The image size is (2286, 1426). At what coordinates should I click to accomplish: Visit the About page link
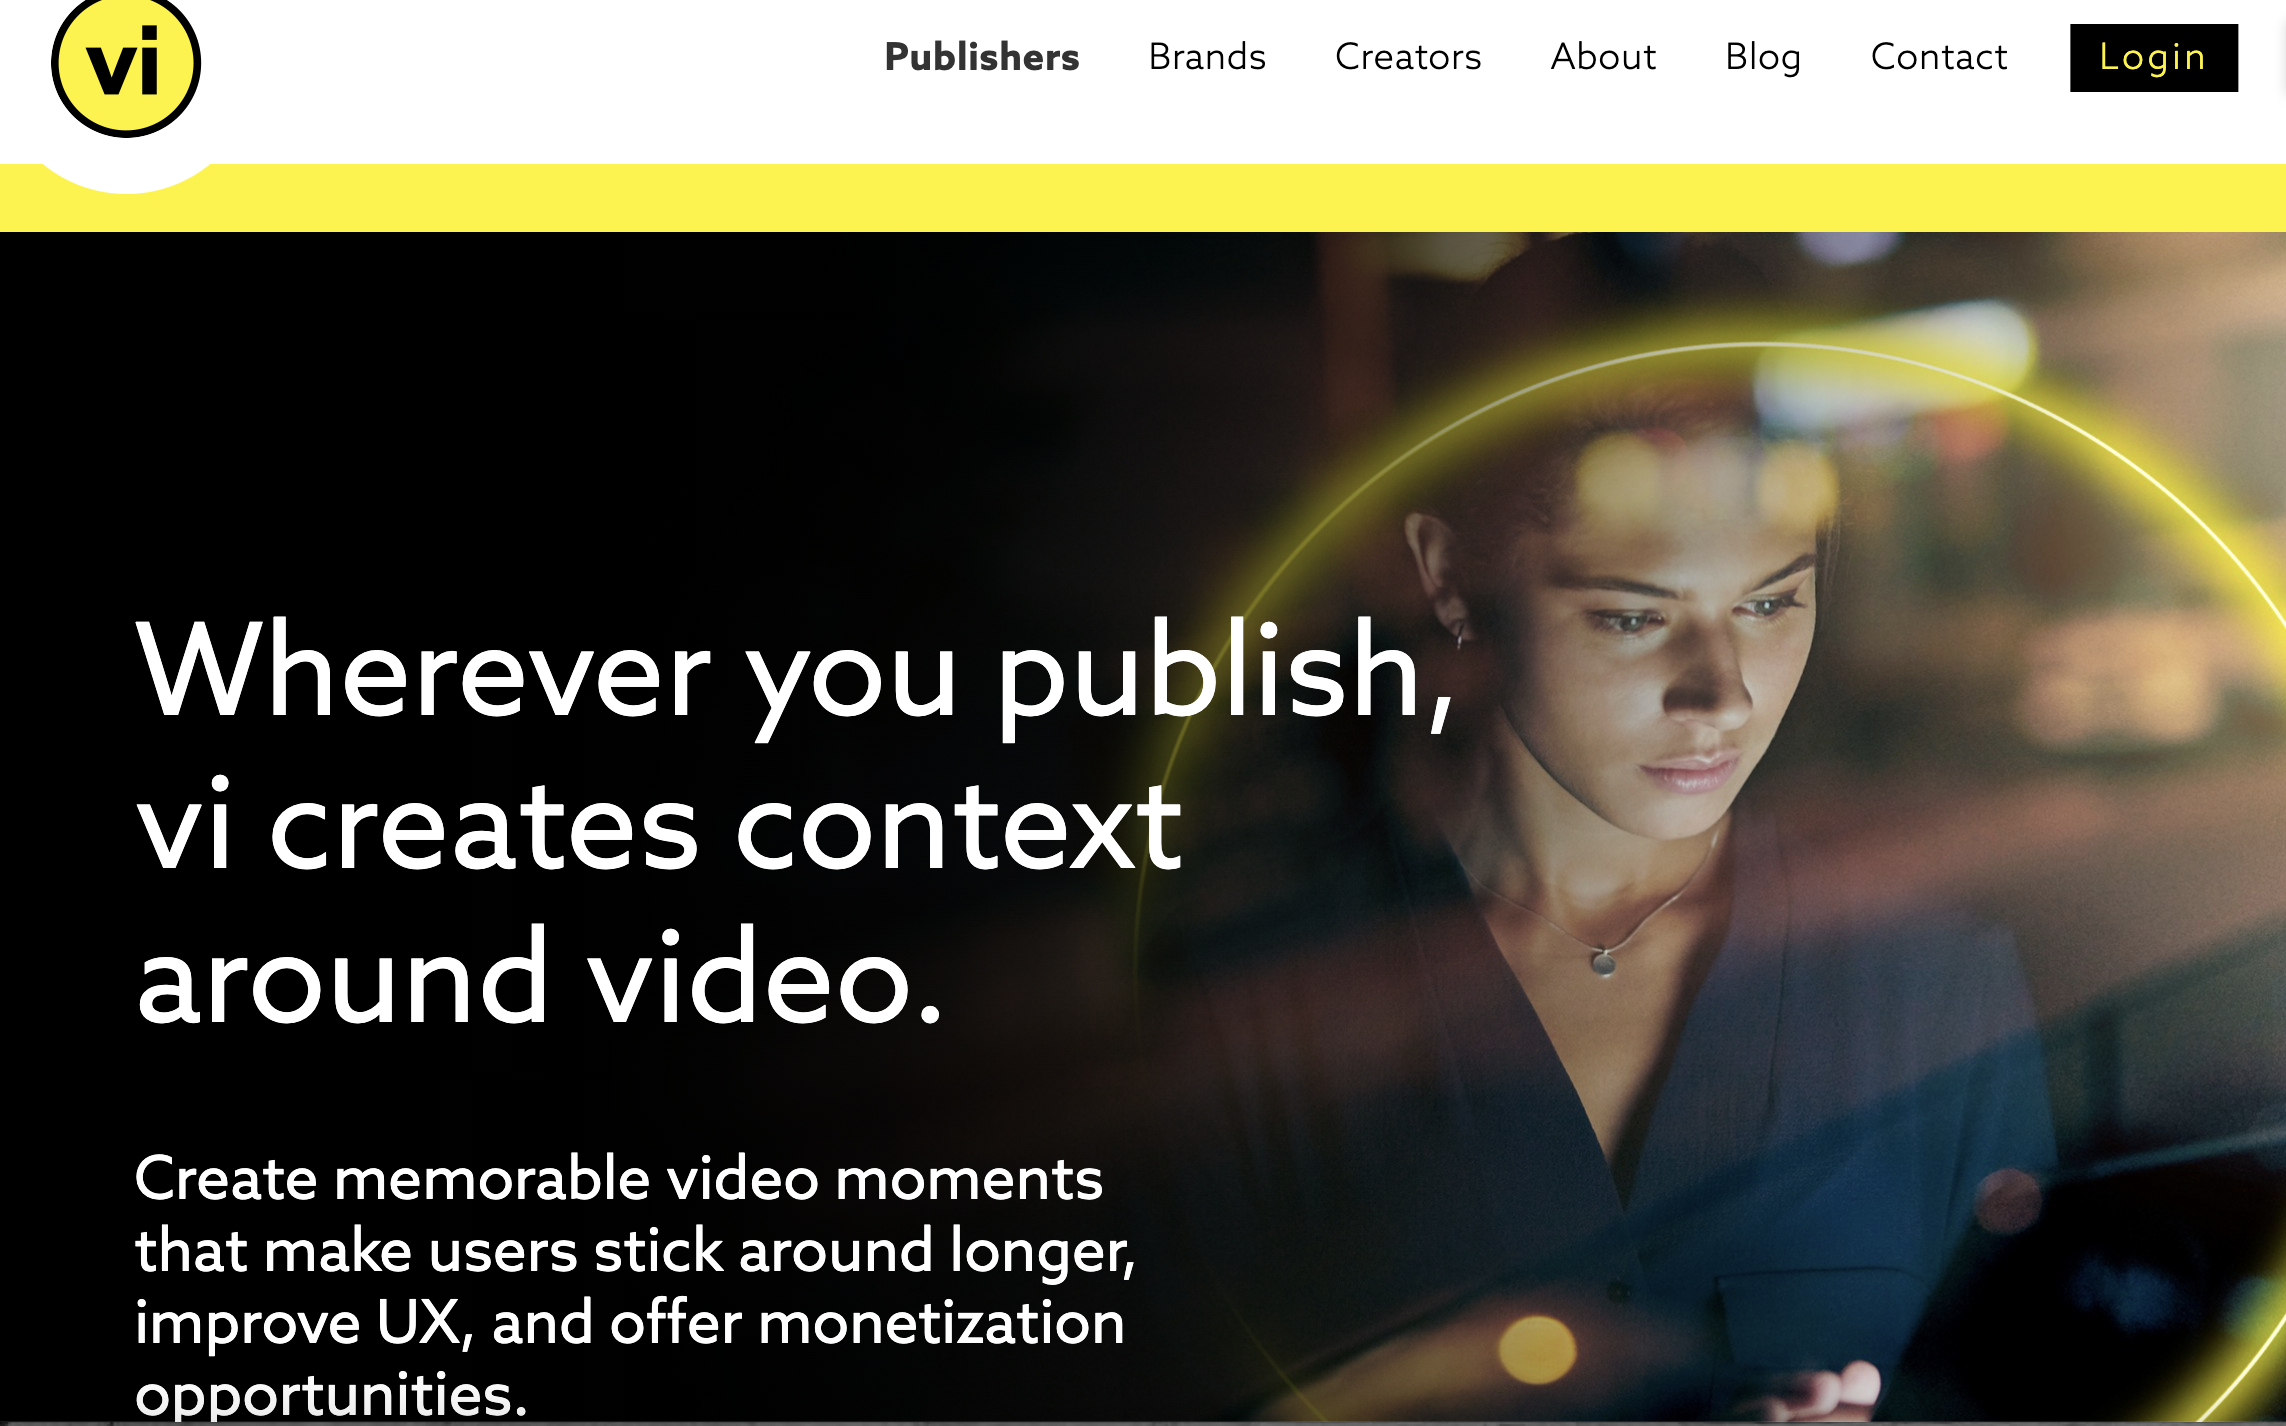pos(1603,57)
